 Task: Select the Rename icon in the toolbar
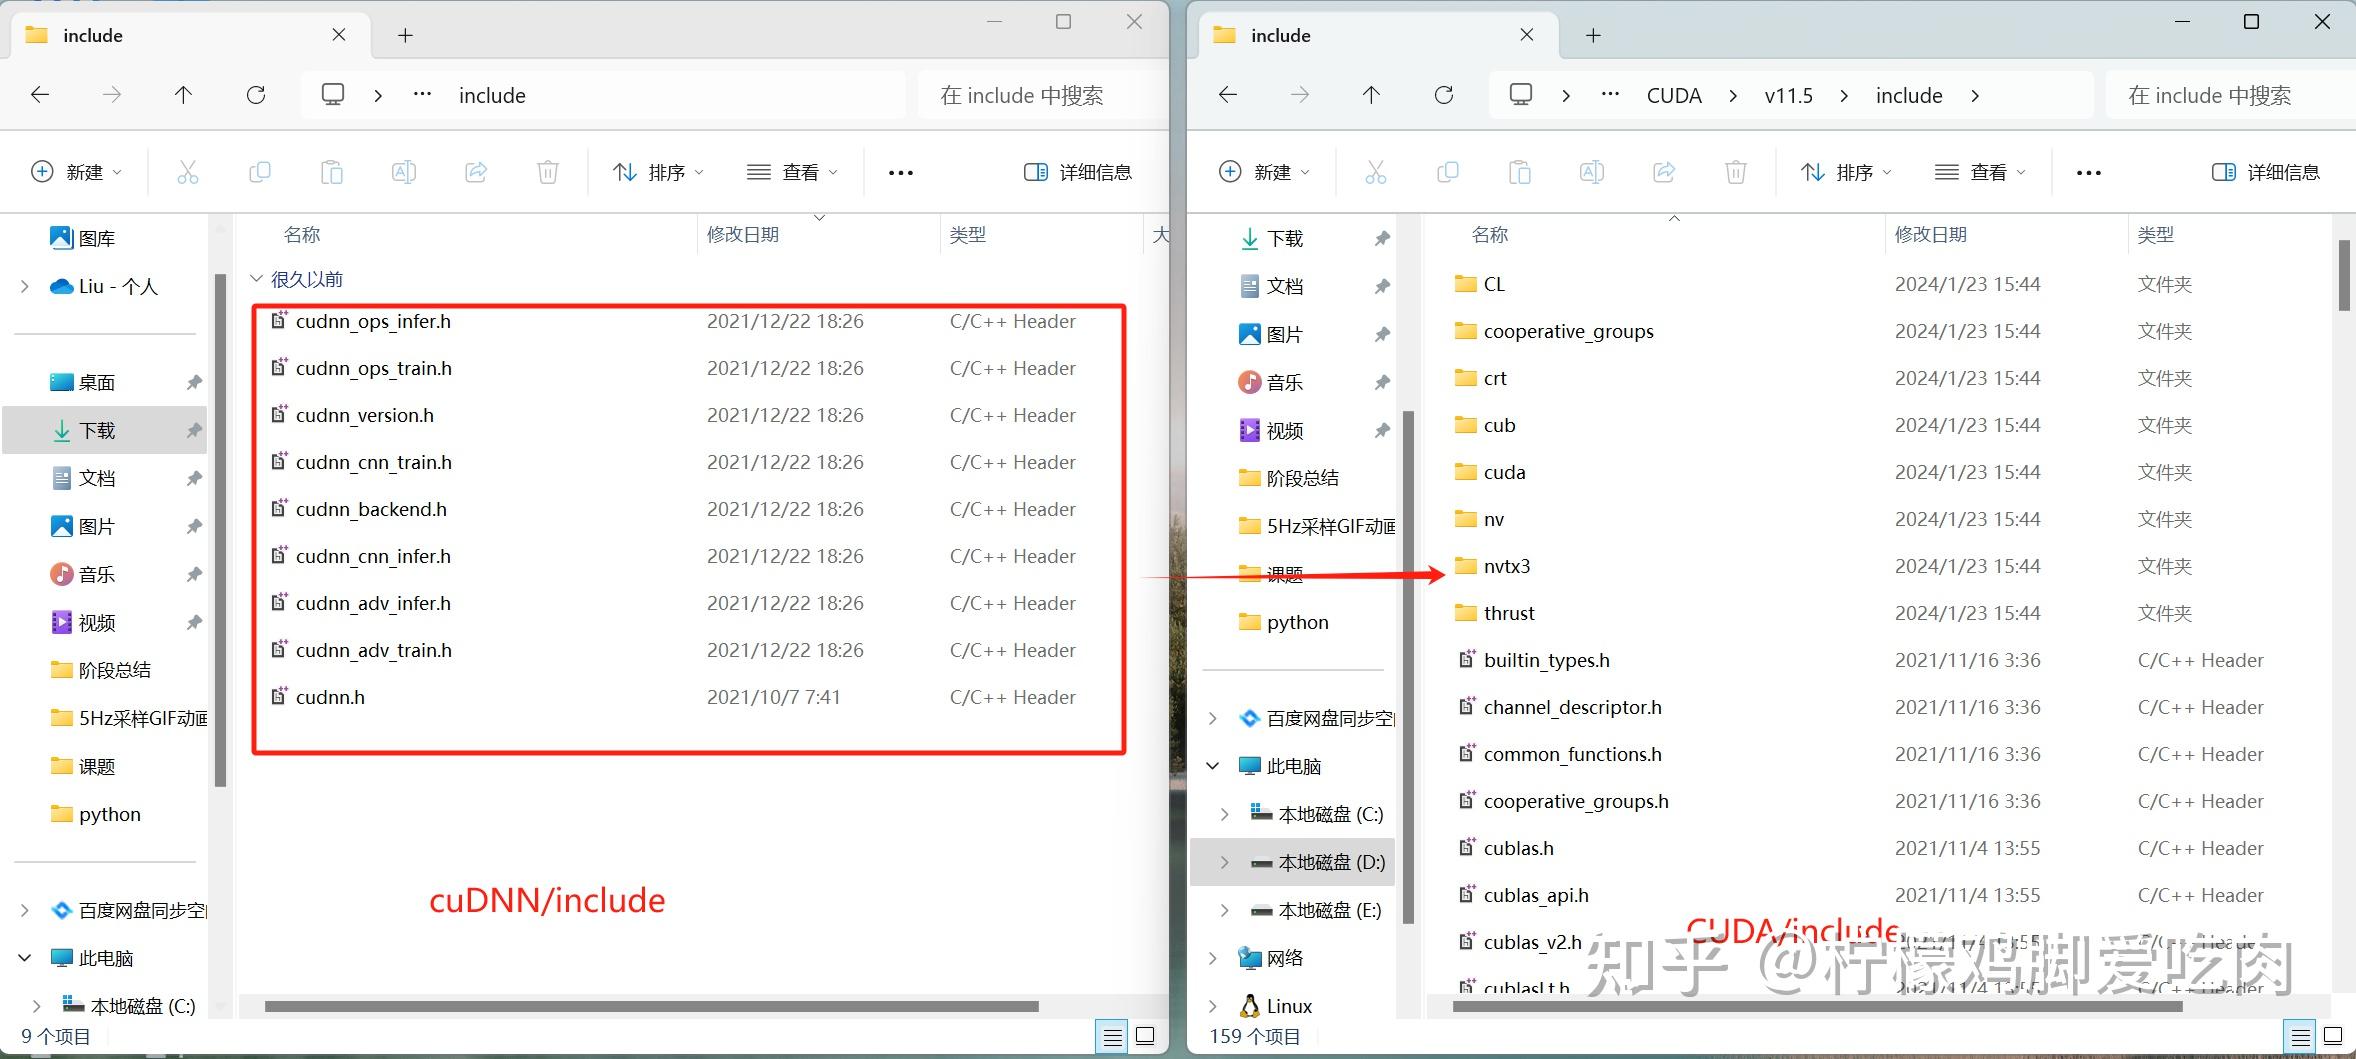[x=403, y=171]
